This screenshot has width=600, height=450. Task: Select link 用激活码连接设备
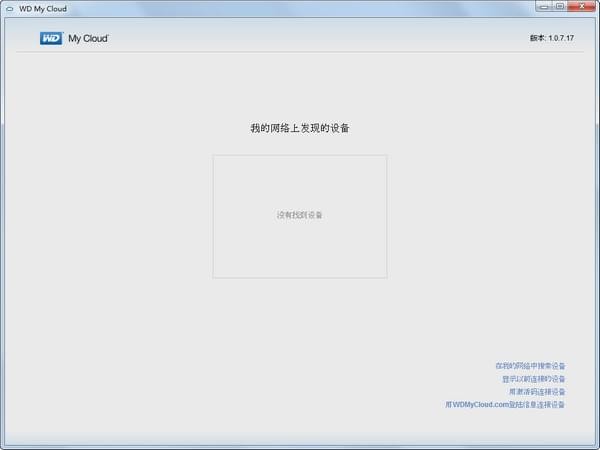tap(537, 391)
